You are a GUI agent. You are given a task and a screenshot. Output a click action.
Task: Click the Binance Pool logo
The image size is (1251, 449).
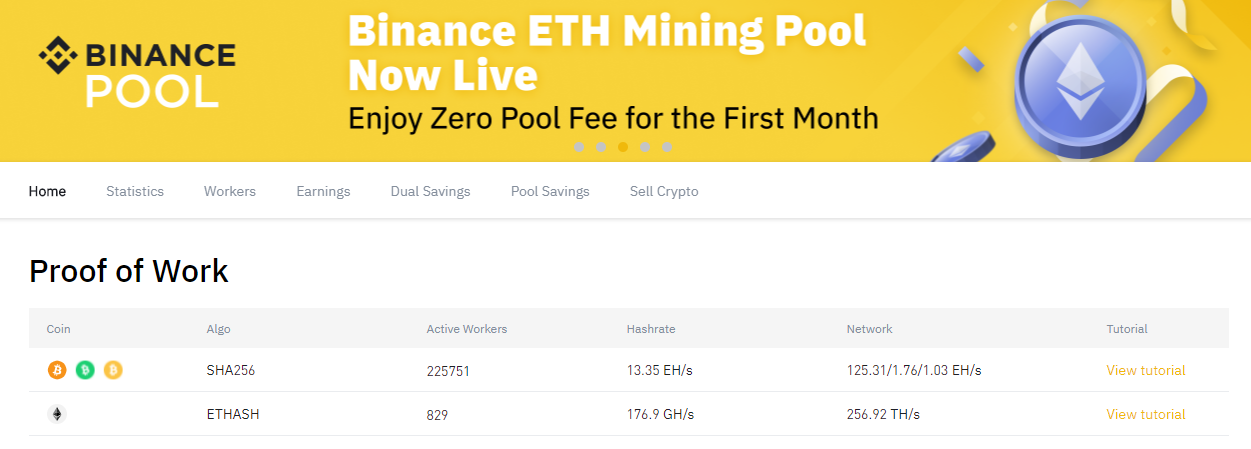click(137, 74)
